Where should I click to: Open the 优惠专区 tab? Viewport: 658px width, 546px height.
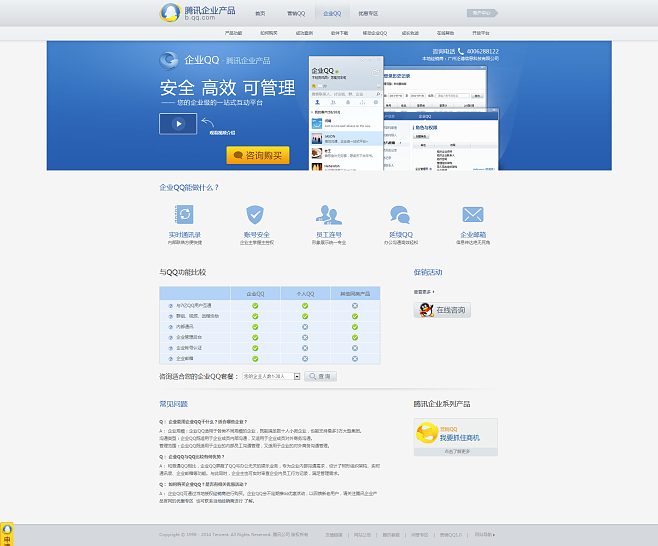[x=368, y=13]
